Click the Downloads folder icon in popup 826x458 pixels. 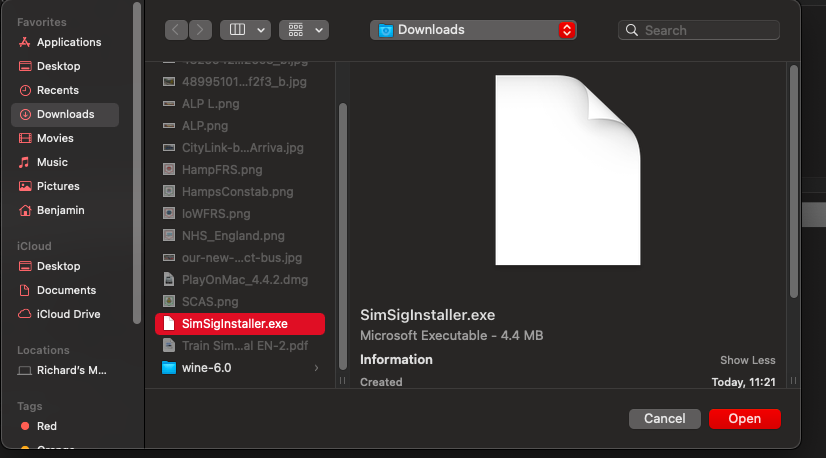click(x=386, y=31)
